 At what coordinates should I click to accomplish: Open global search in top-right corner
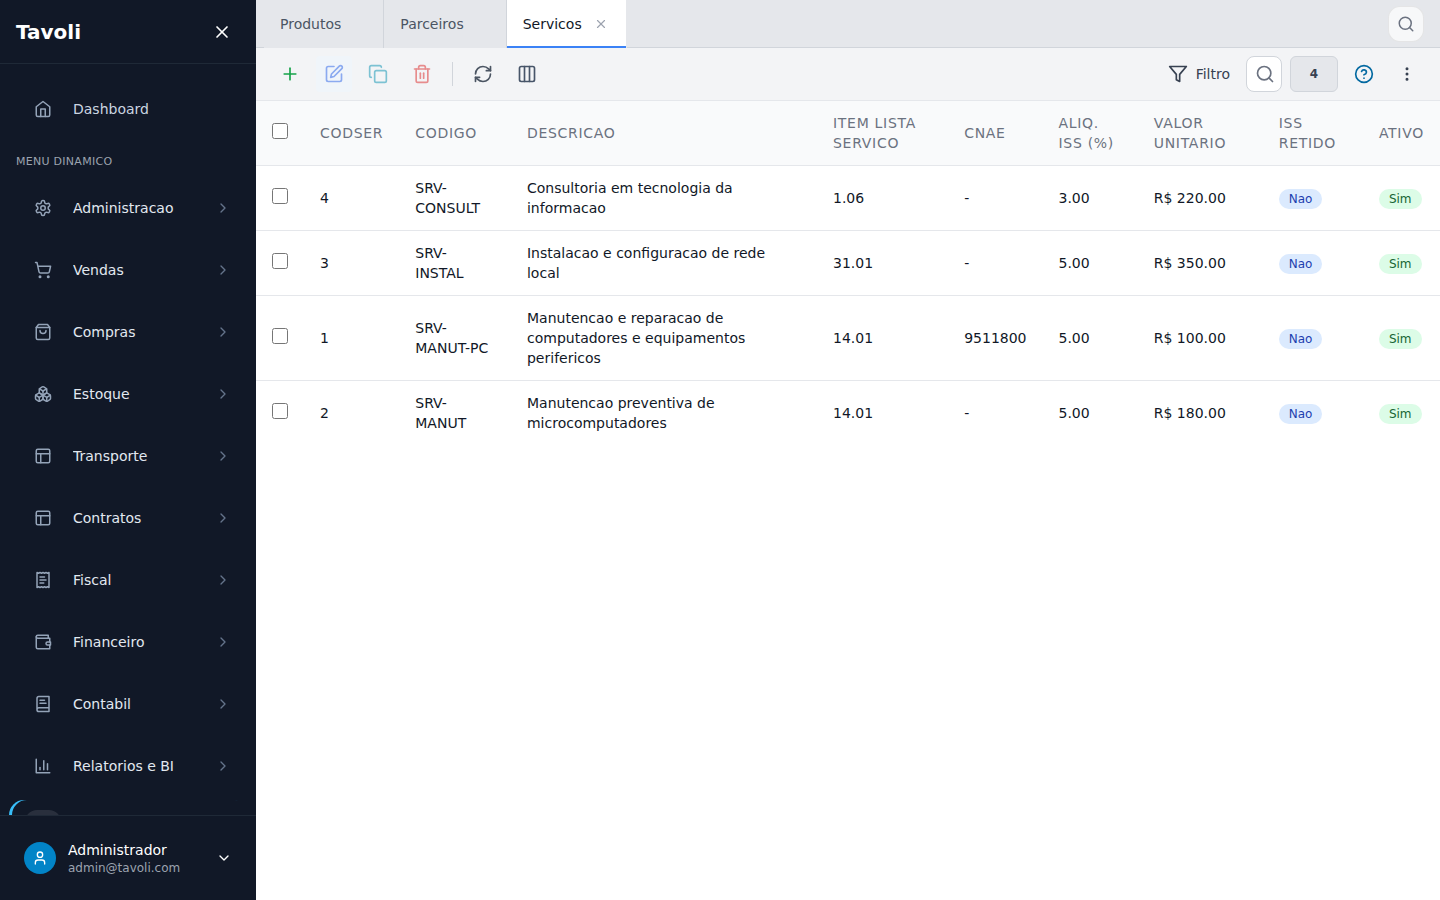tap(1406, 24)
